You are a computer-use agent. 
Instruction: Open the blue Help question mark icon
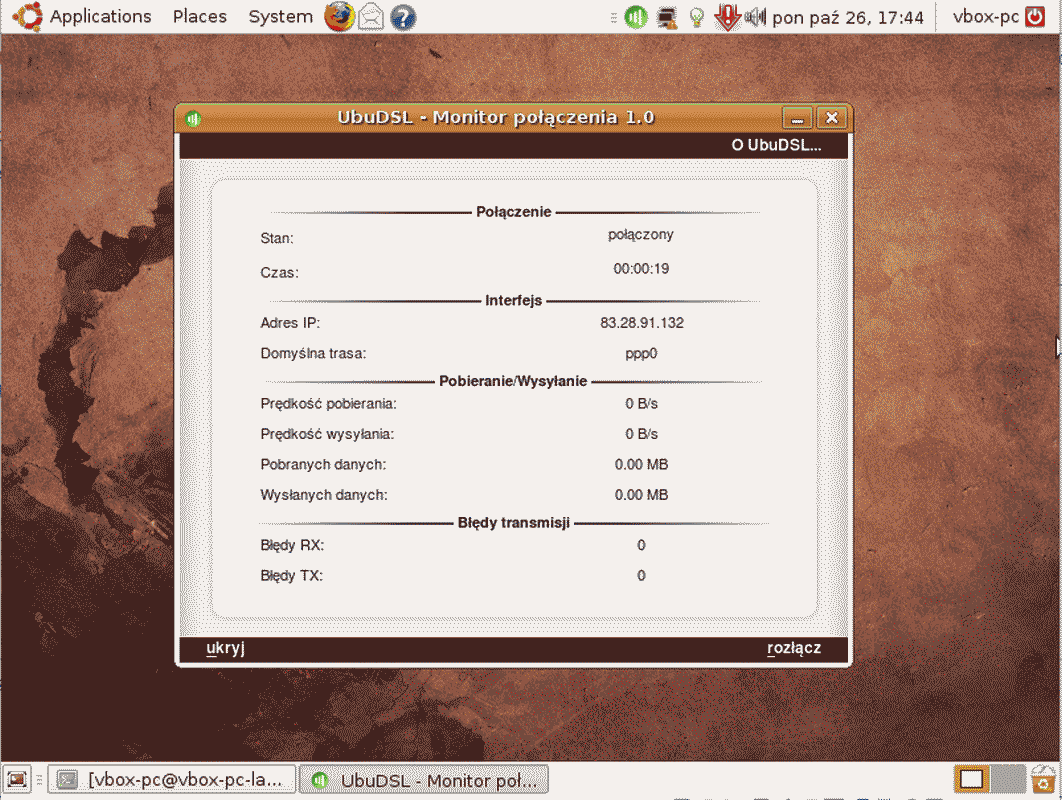point(403,17)
